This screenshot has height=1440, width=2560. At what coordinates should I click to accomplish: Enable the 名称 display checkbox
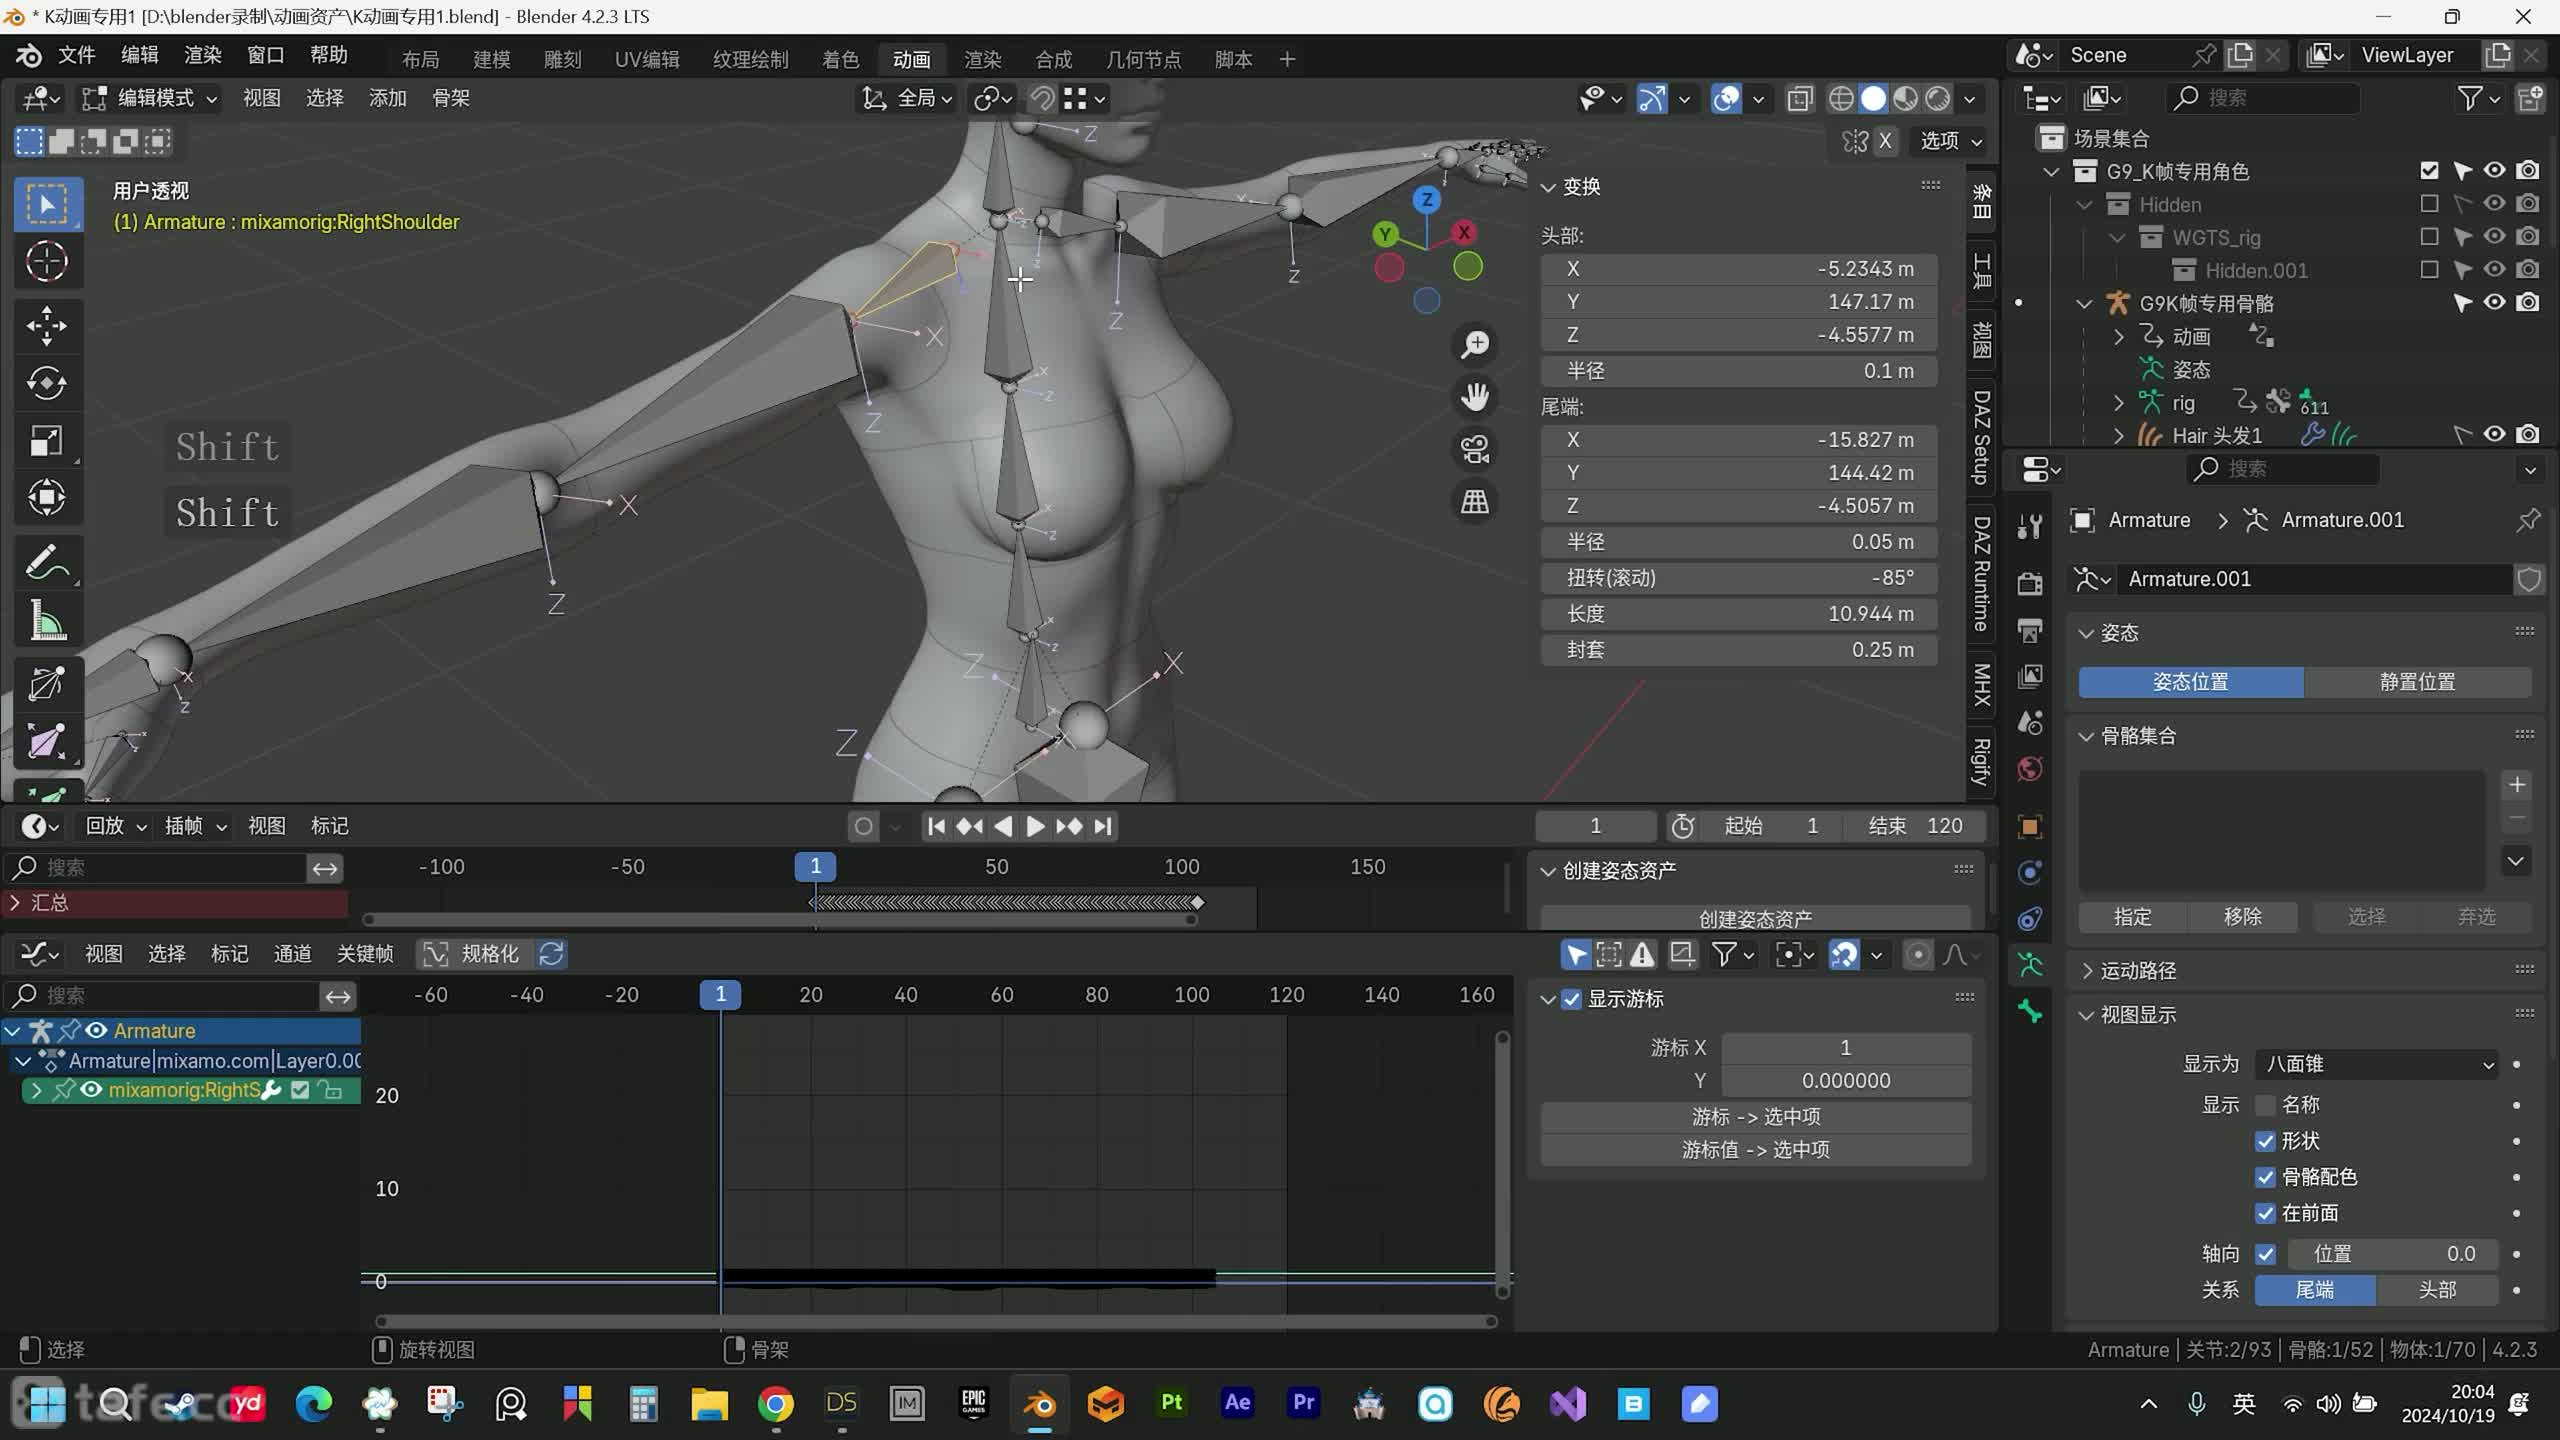[2265, 1105]
